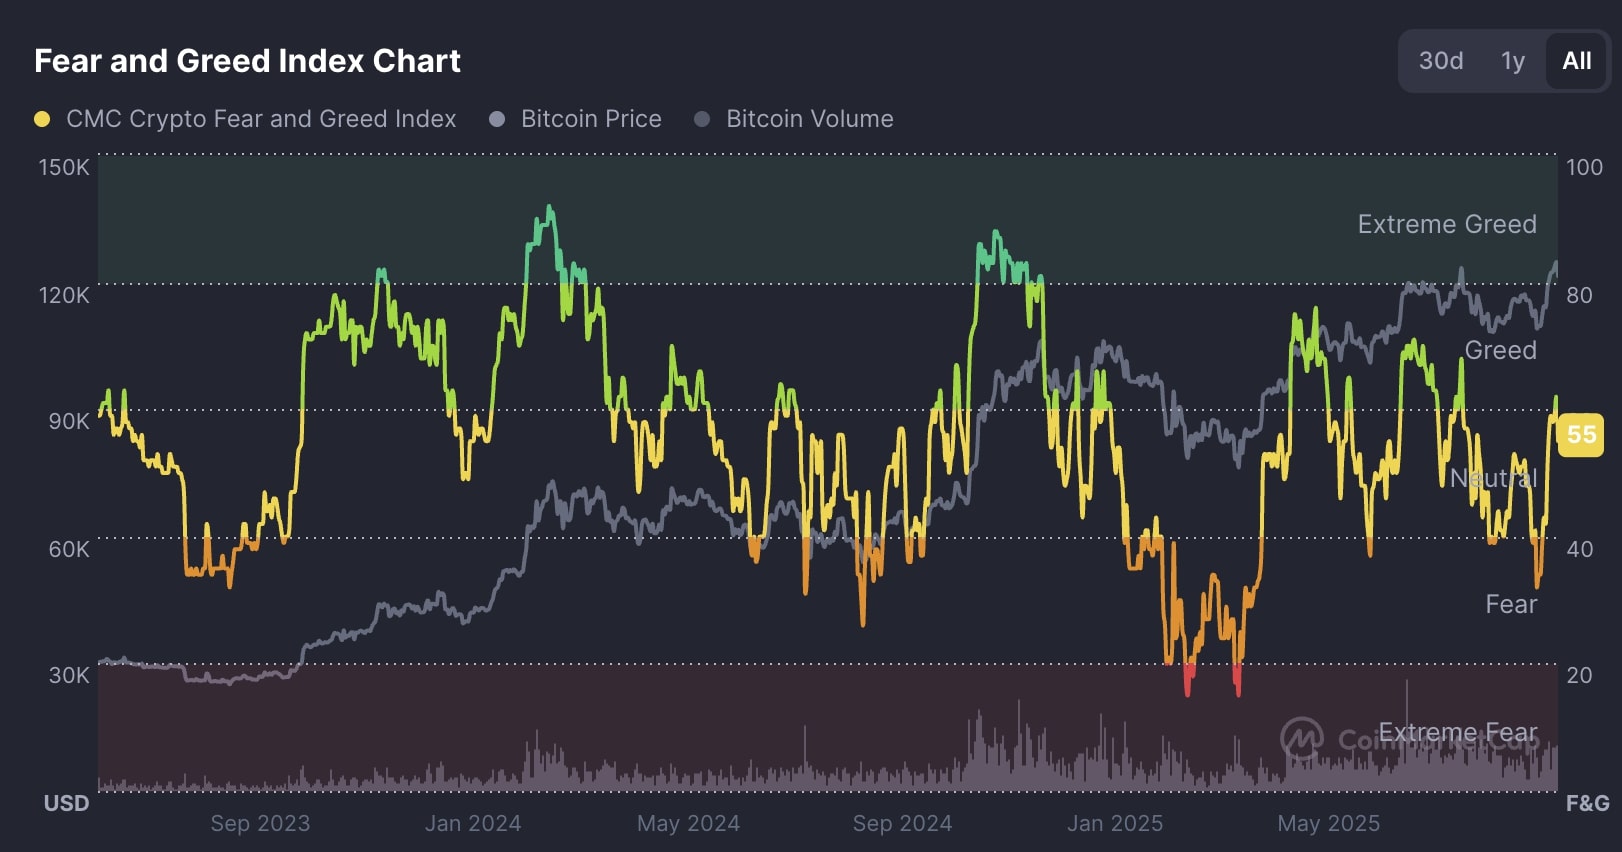Click the USD axis label
Viewport: 1622px width, 852px height.
(66, 803)
